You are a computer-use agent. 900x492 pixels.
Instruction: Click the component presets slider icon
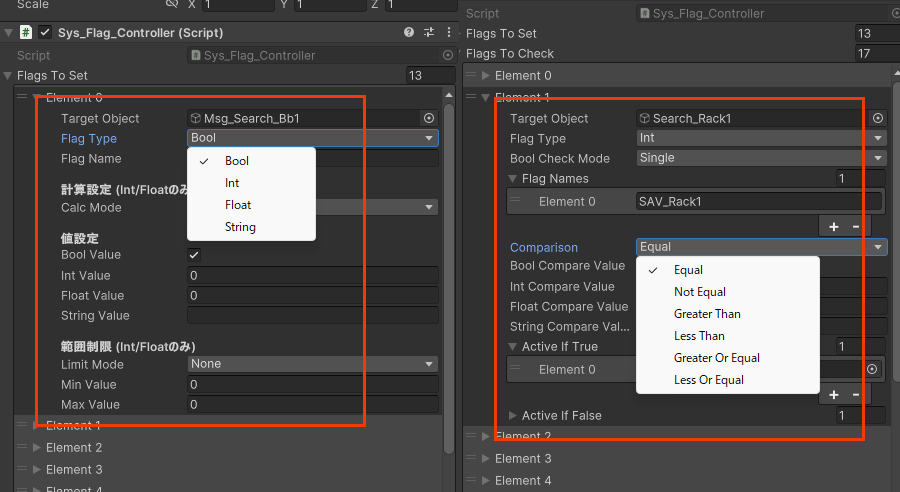point(429,33)
